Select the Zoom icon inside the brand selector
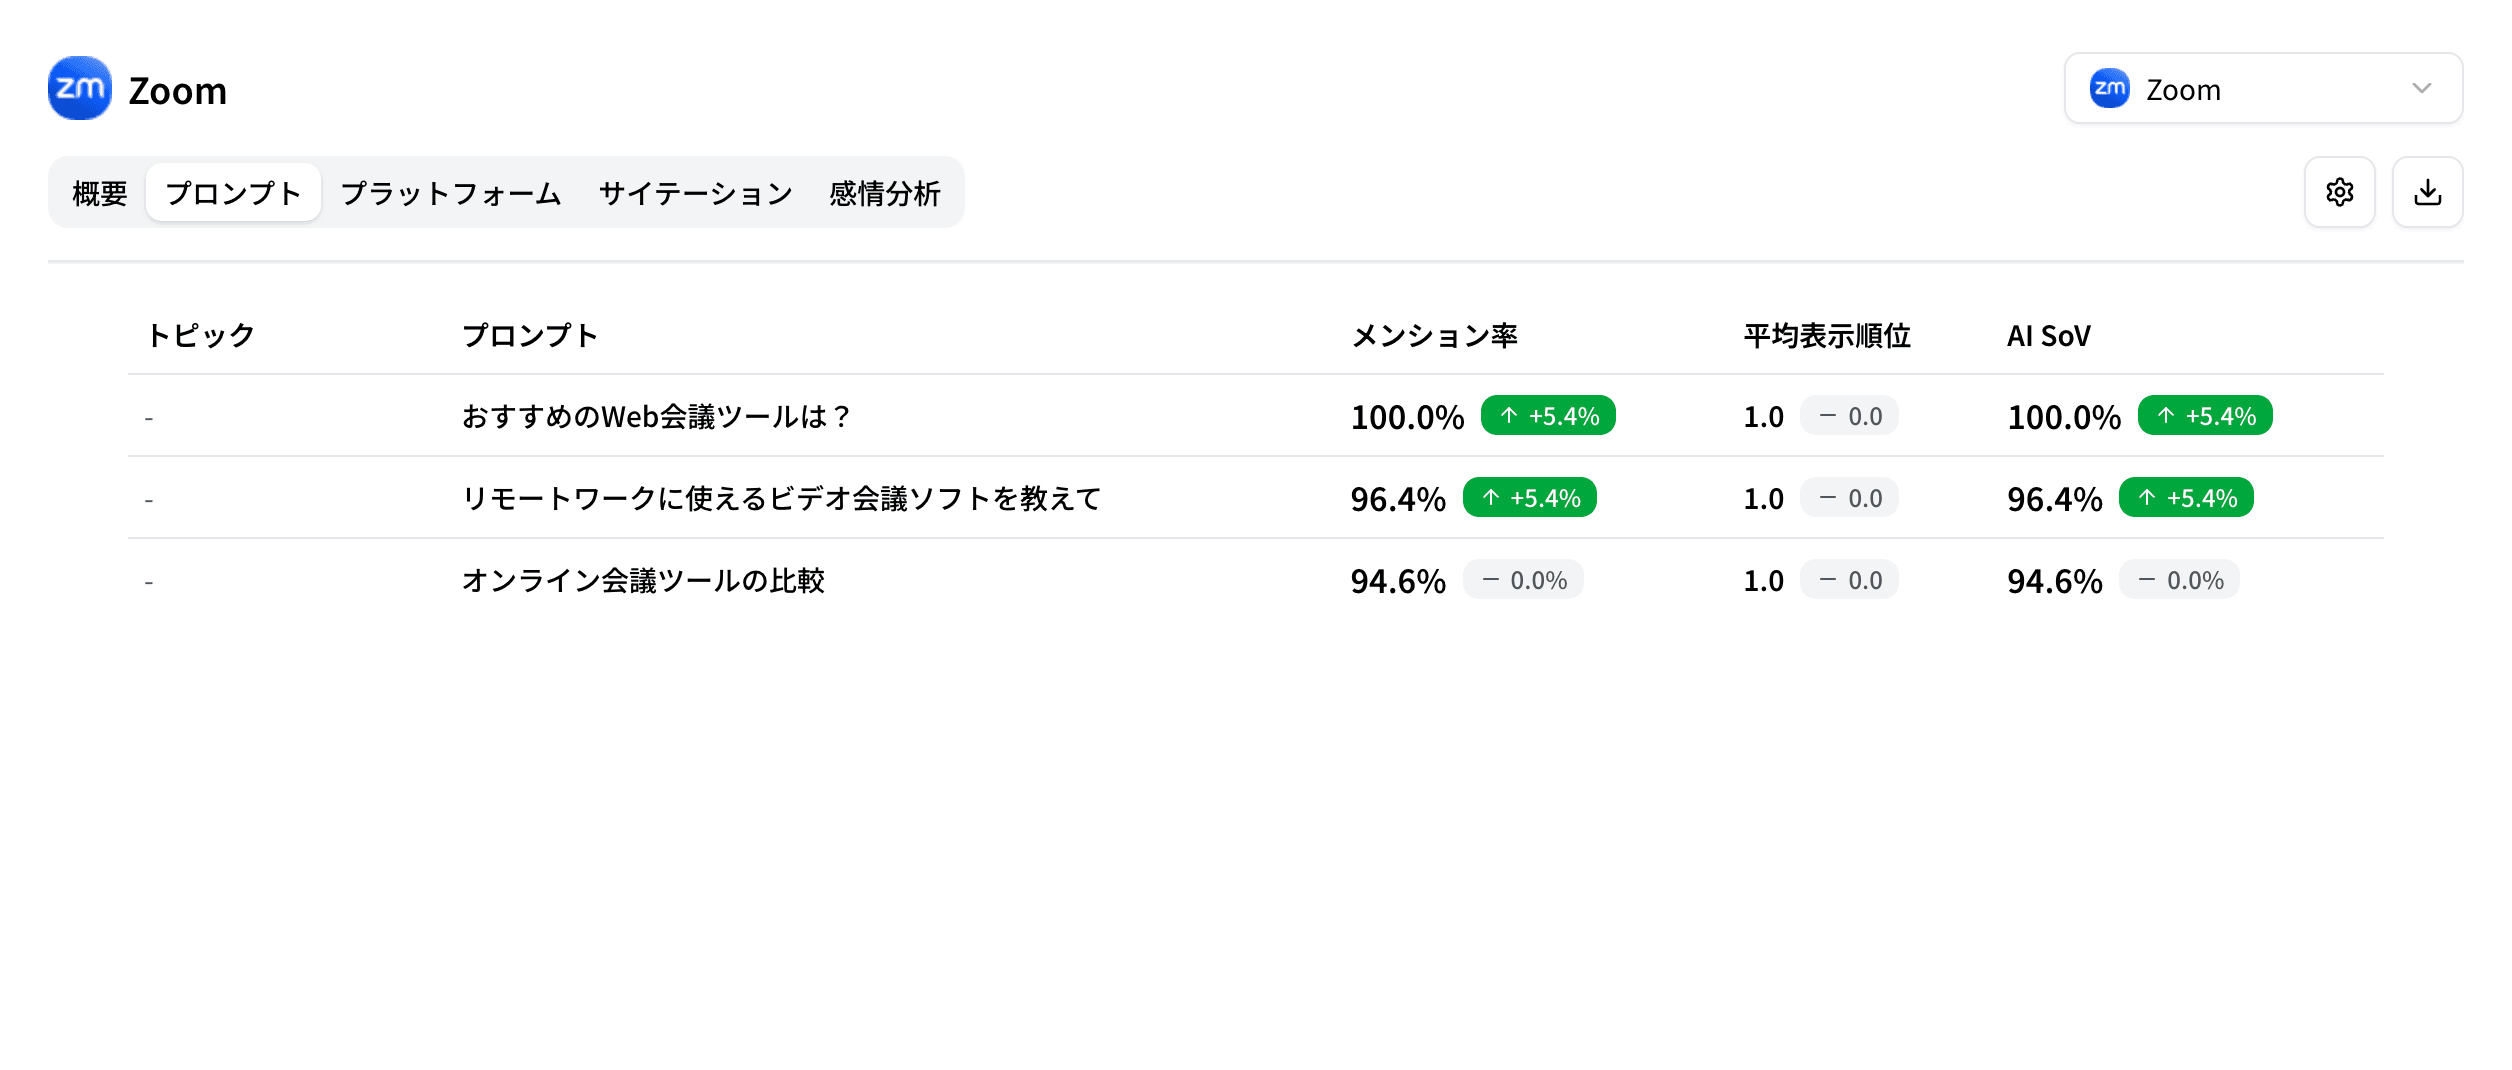Image resolution: width=2512 pixels, height=1070 pixels. point(2110,89)
